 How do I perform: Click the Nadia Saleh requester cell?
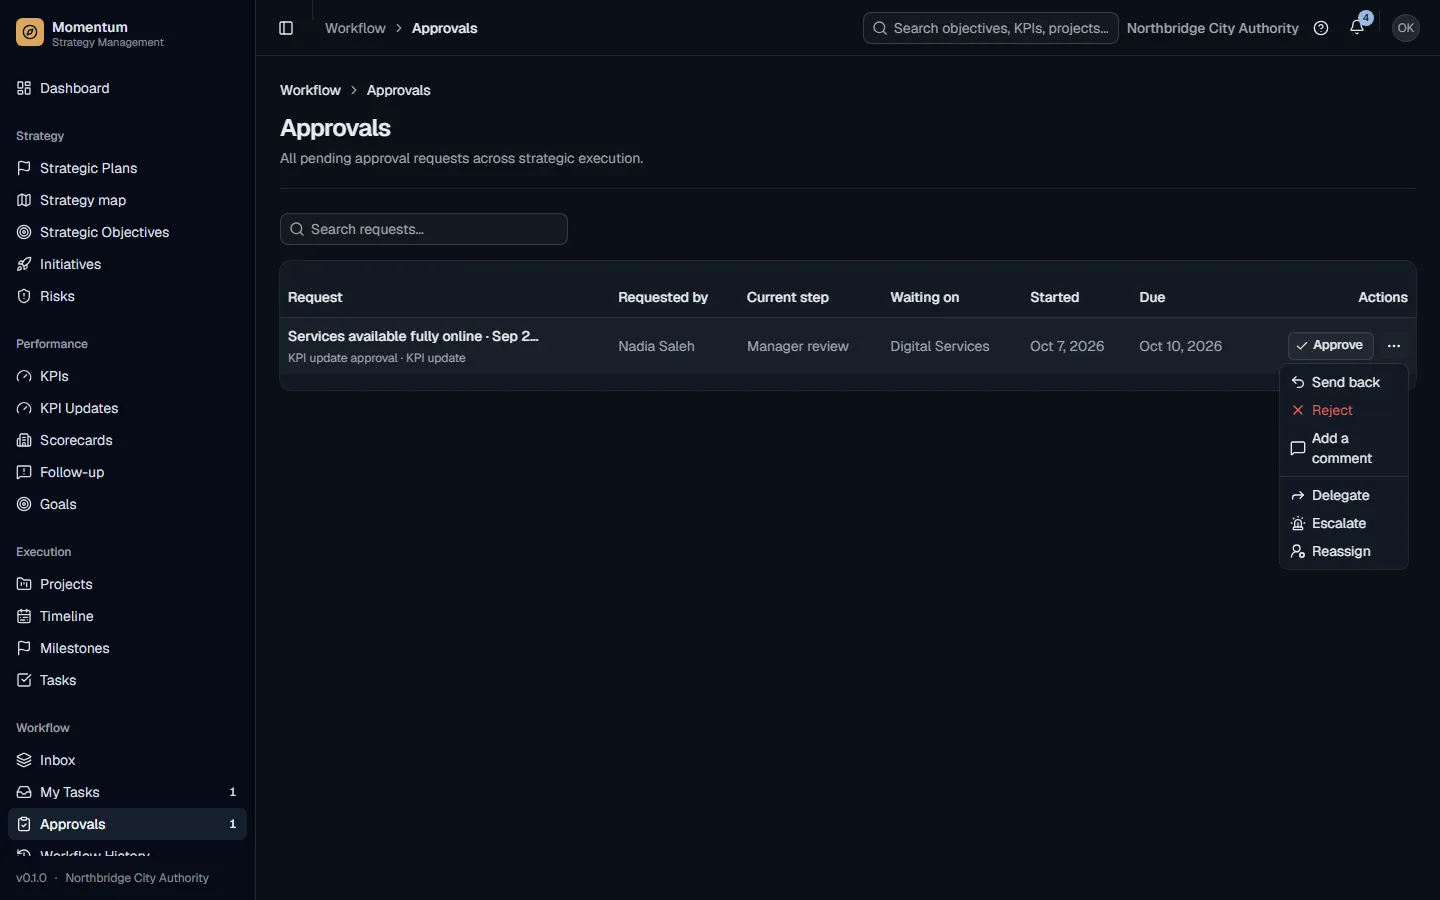[656, 346]
